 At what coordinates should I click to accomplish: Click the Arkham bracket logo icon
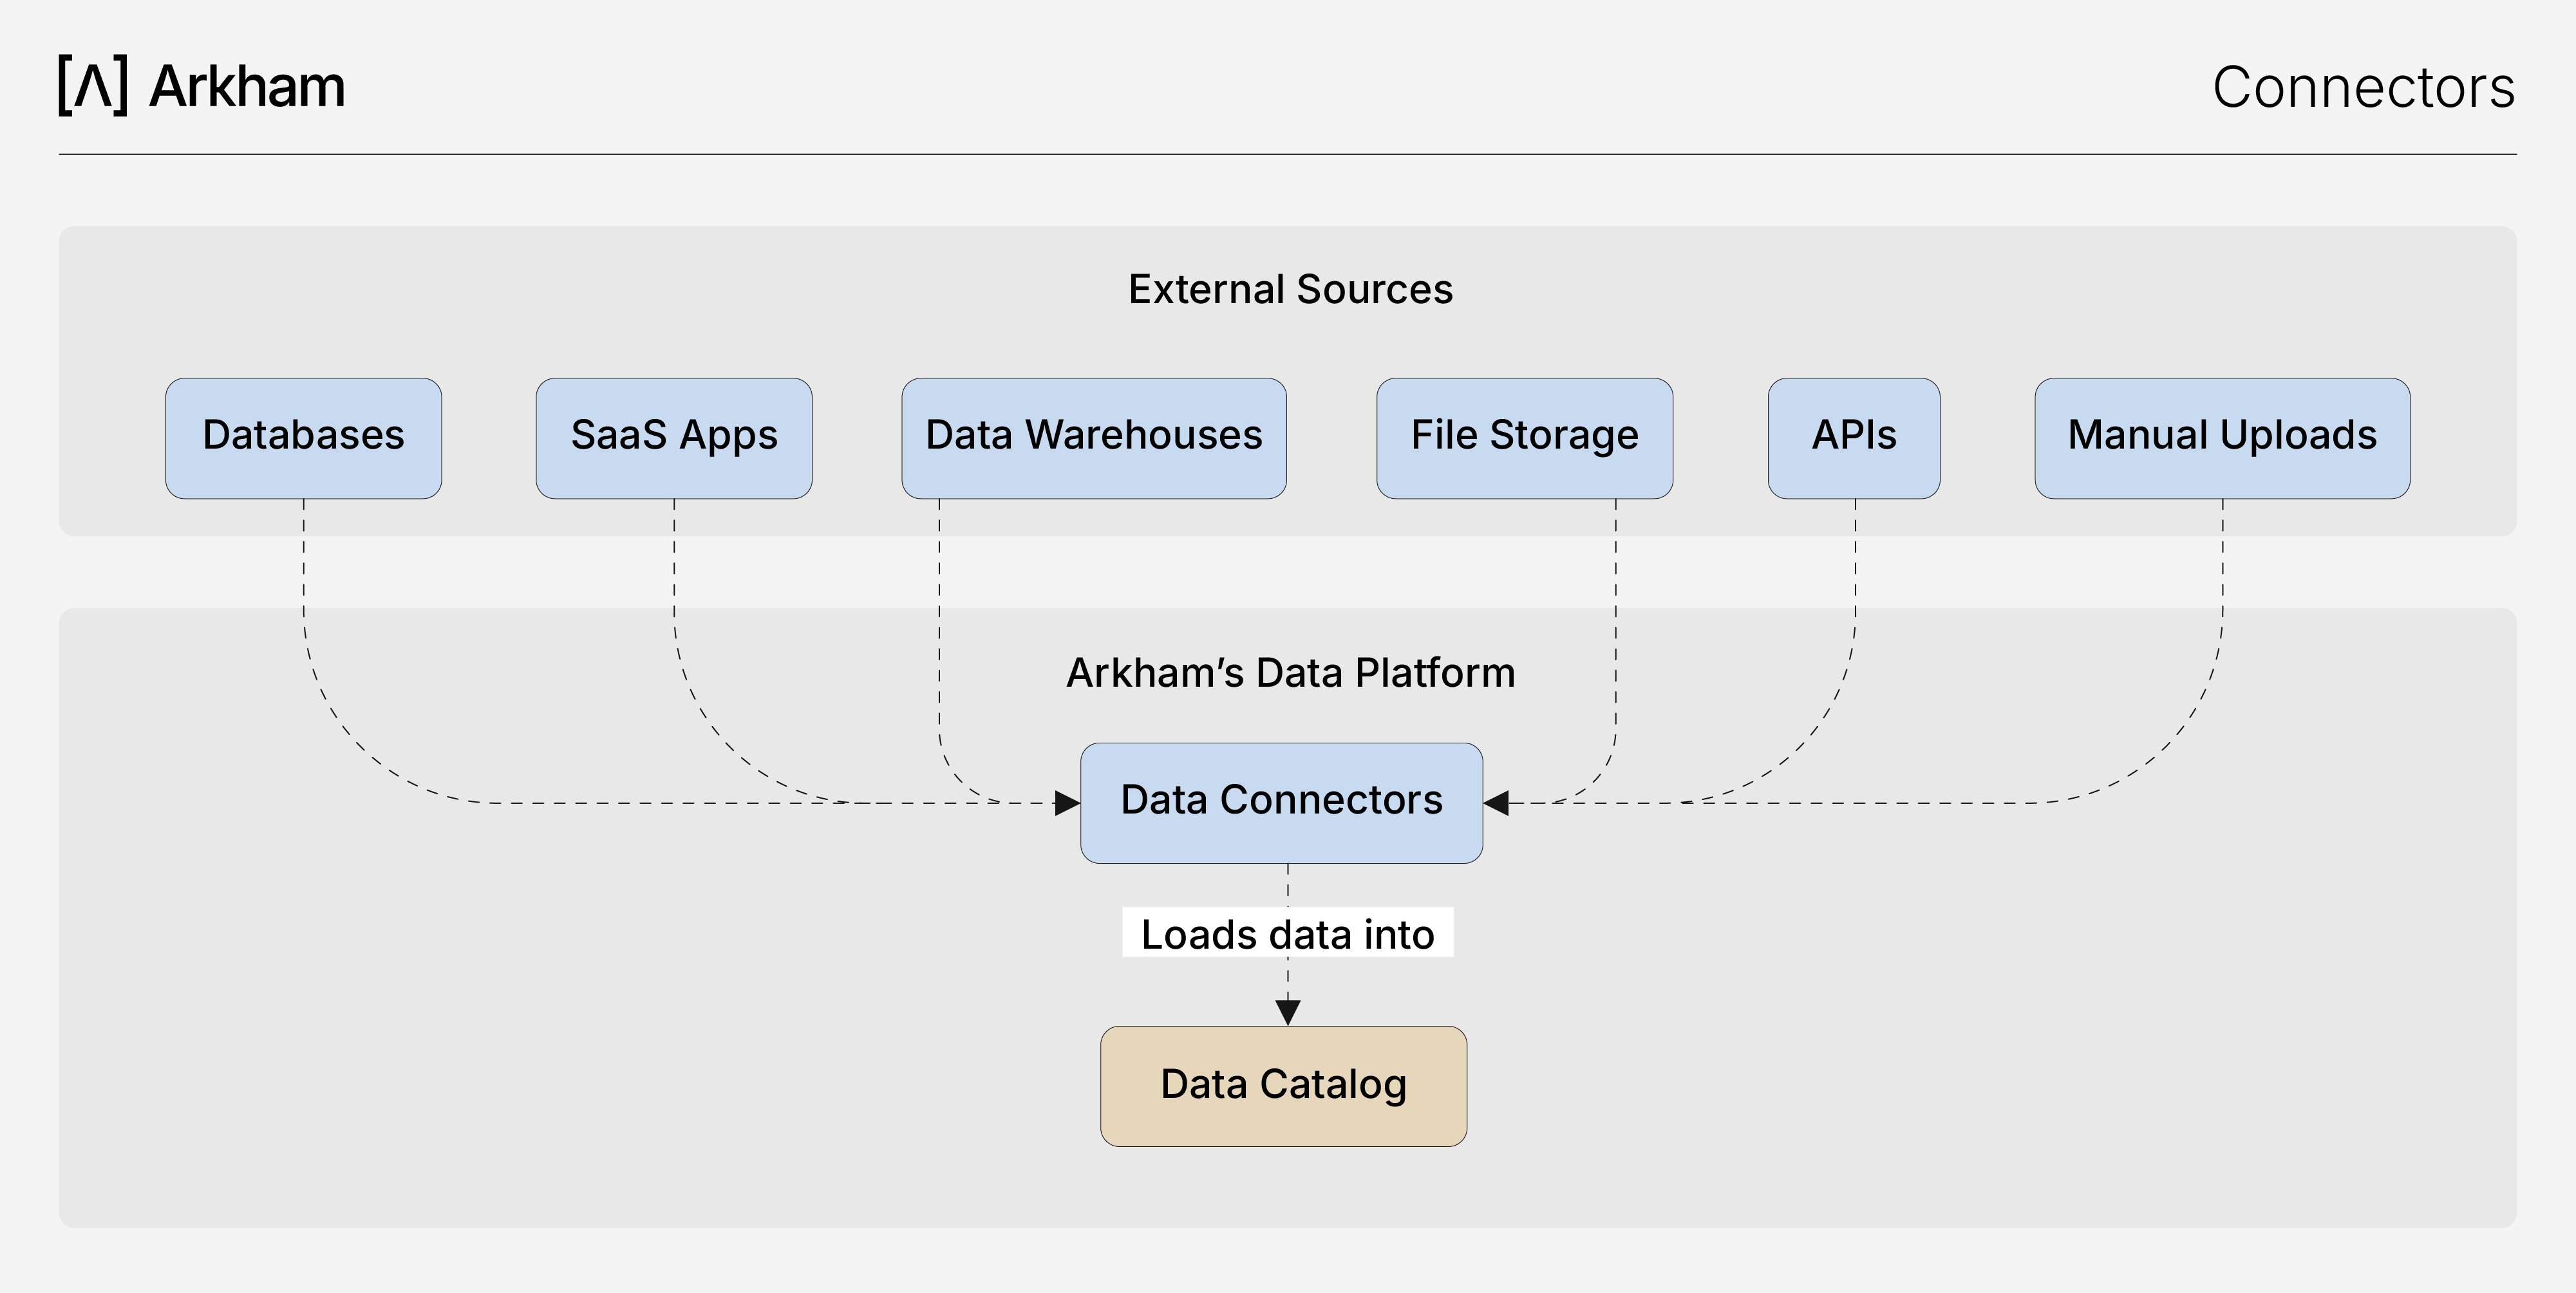(93, 86)
